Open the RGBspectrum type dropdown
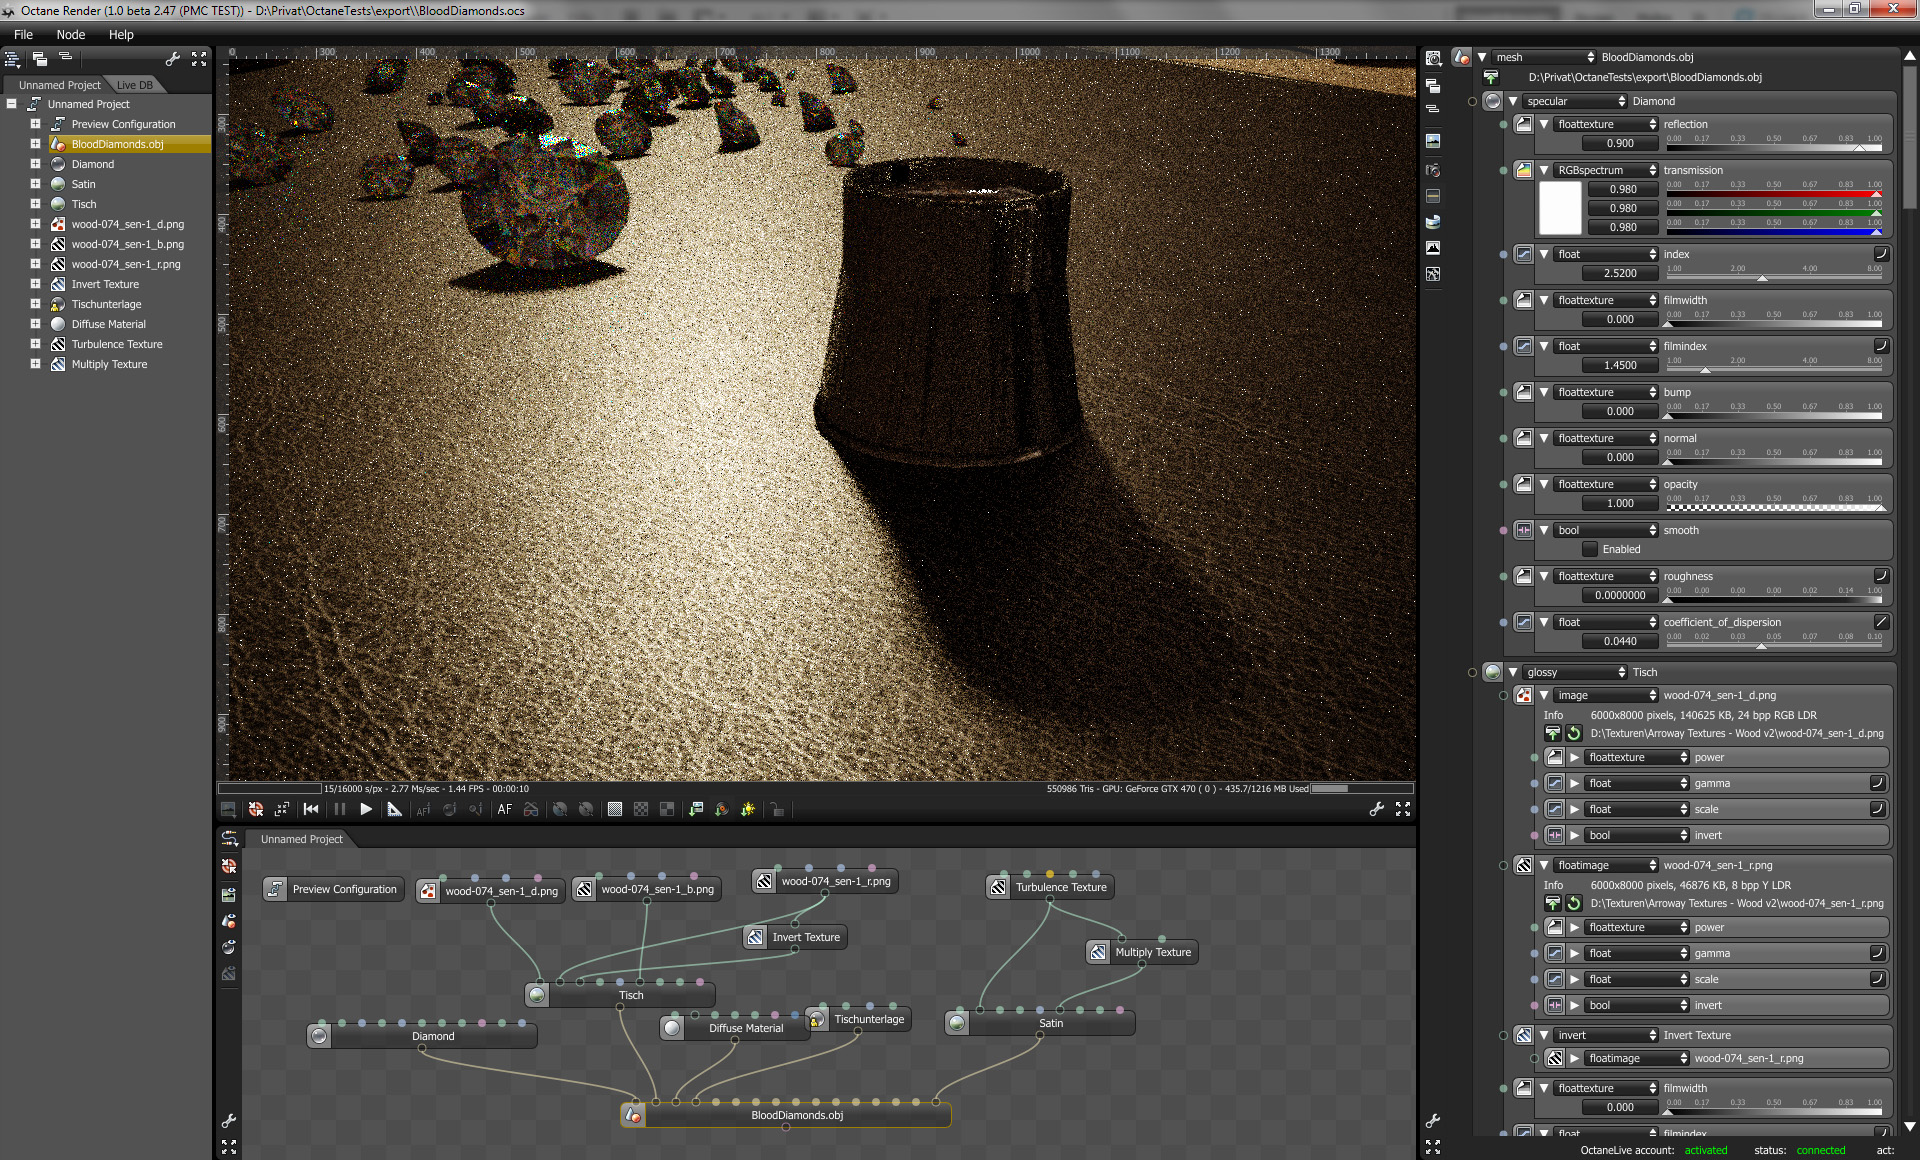The image size is (1920, 1160). click(x=1606, y=170)
